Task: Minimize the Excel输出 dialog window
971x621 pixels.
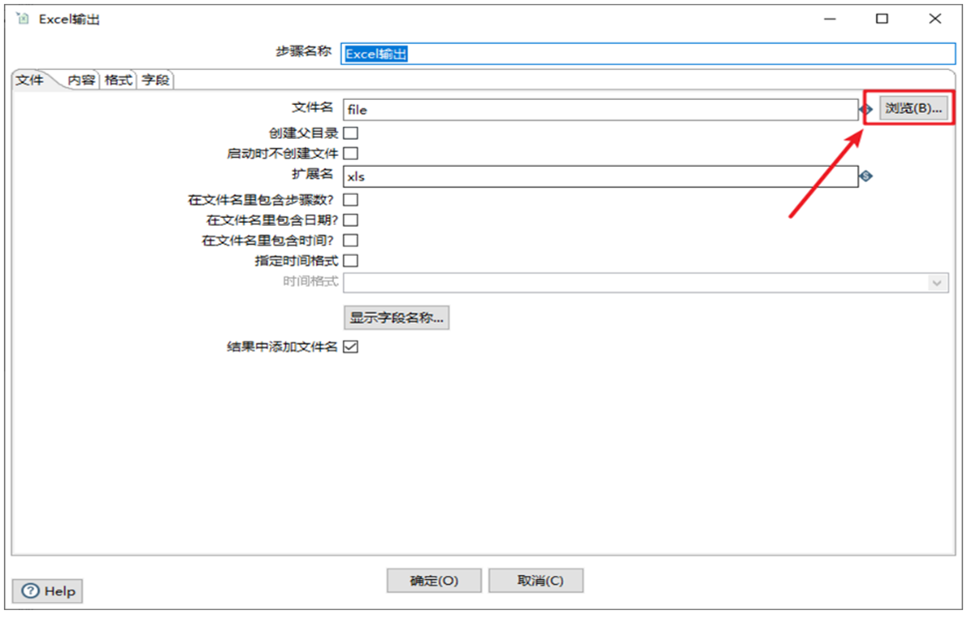Action: 830,19
